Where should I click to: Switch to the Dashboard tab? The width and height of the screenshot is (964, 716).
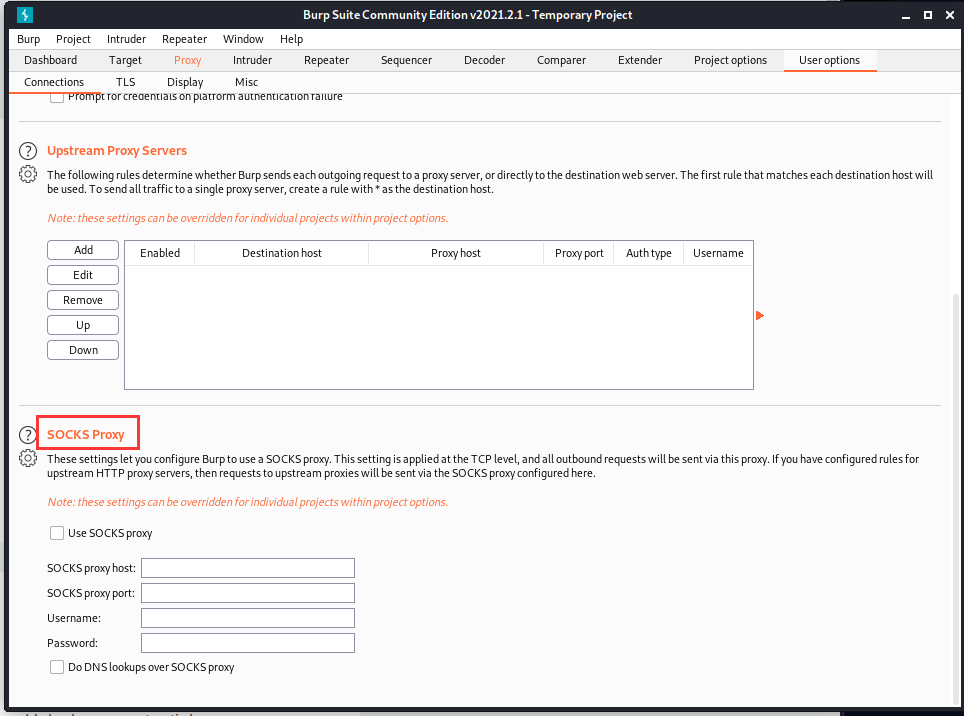50,60
